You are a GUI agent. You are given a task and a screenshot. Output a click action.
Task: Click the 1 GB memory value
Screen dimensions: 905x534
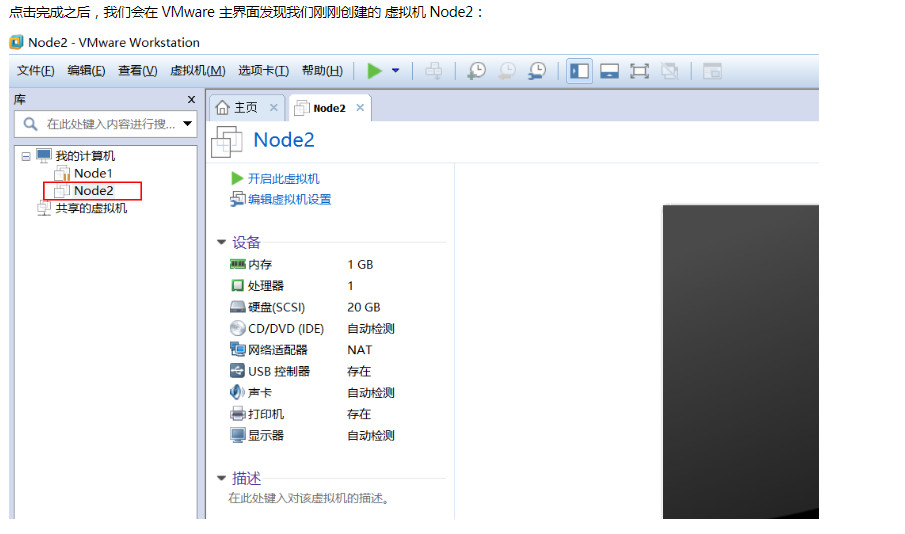(x=360, y=264)
